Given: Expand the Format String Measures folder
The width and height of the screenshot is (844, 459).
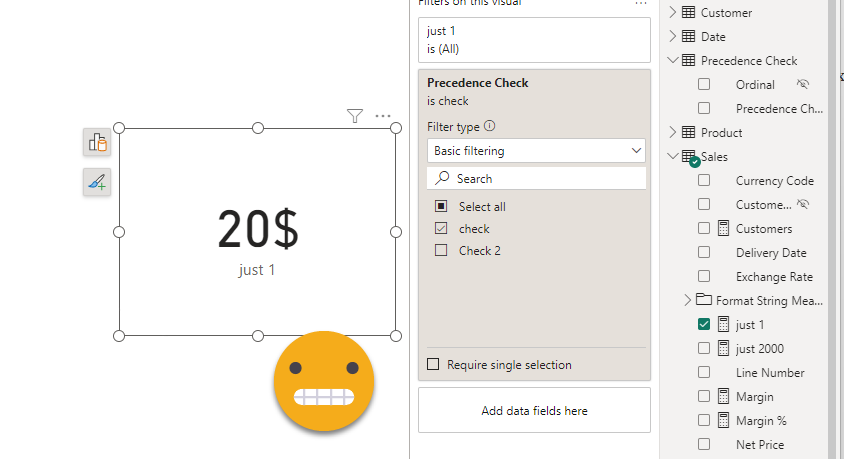Looking at the screenshot, I should (687, 300).
